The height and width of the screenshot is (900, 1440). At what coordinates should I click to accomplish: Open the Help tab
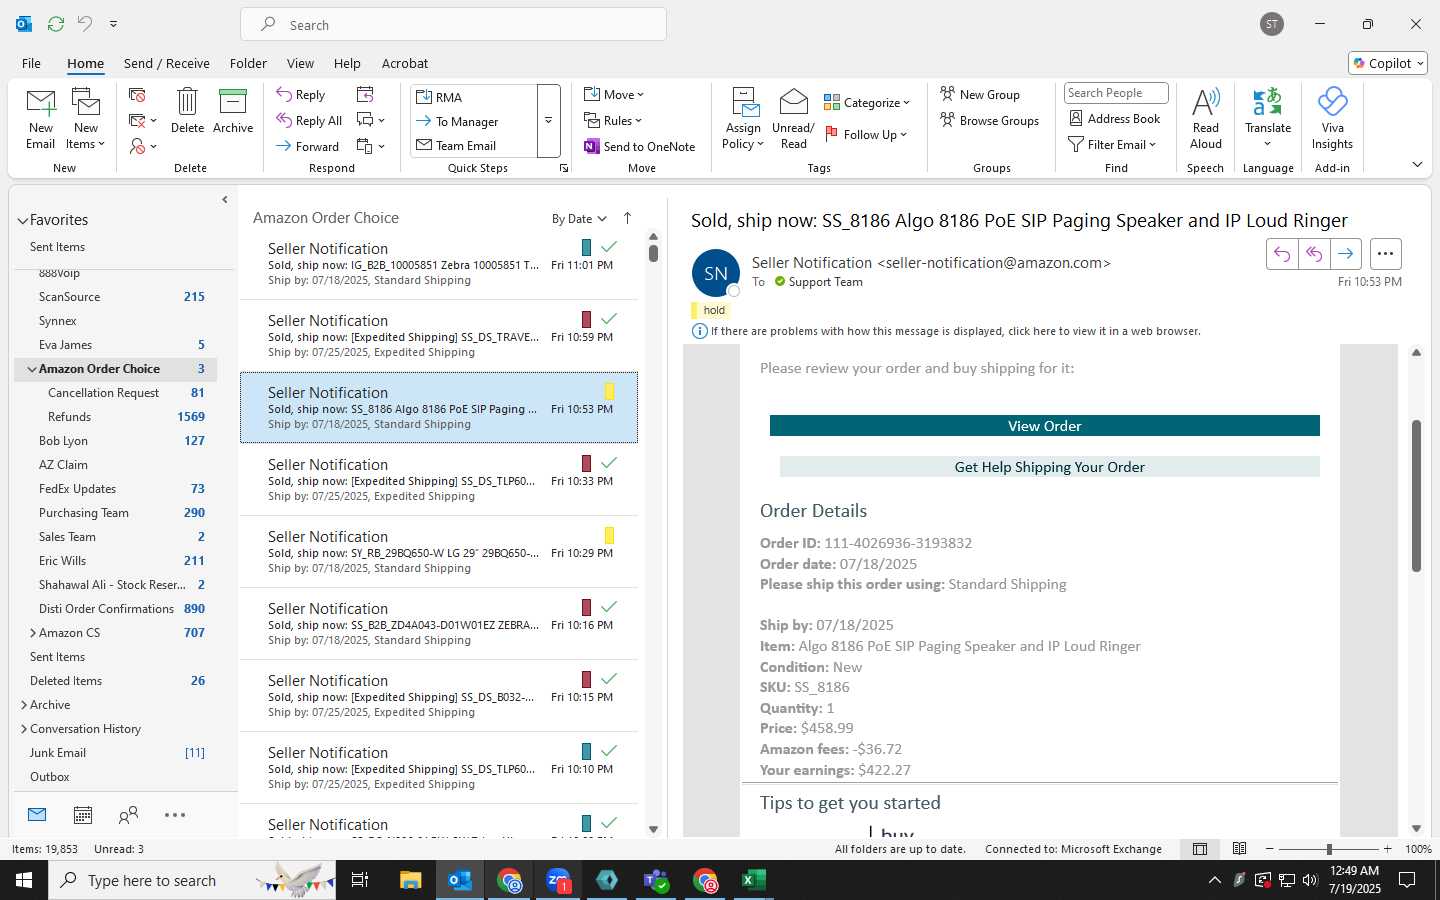tap(347, 63)
